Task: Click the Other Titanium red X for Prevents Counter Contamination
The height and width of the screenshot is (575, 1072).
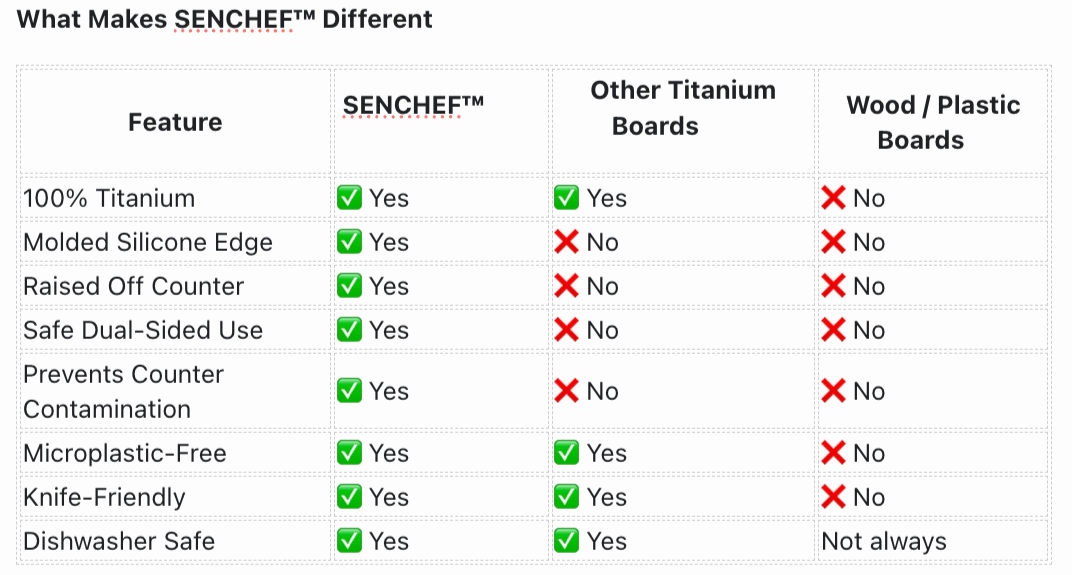Action: pos(566,391)
